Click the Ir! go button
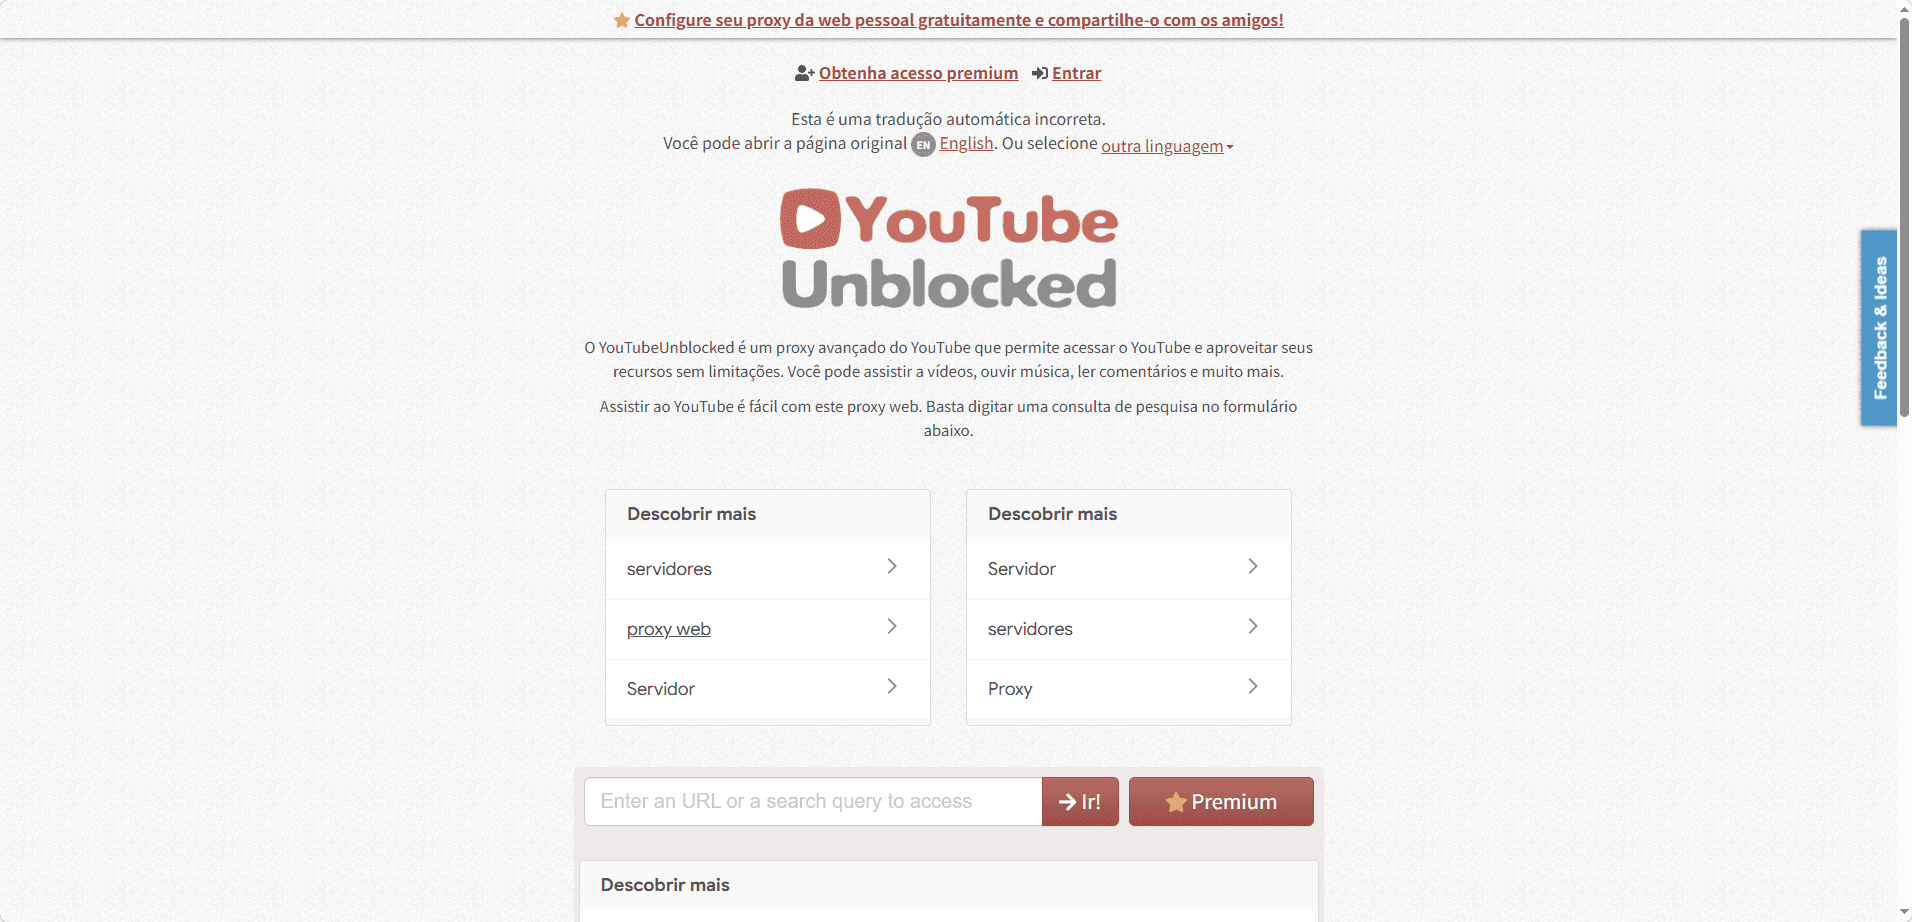1912x922 pixels. pos(1080,802)
